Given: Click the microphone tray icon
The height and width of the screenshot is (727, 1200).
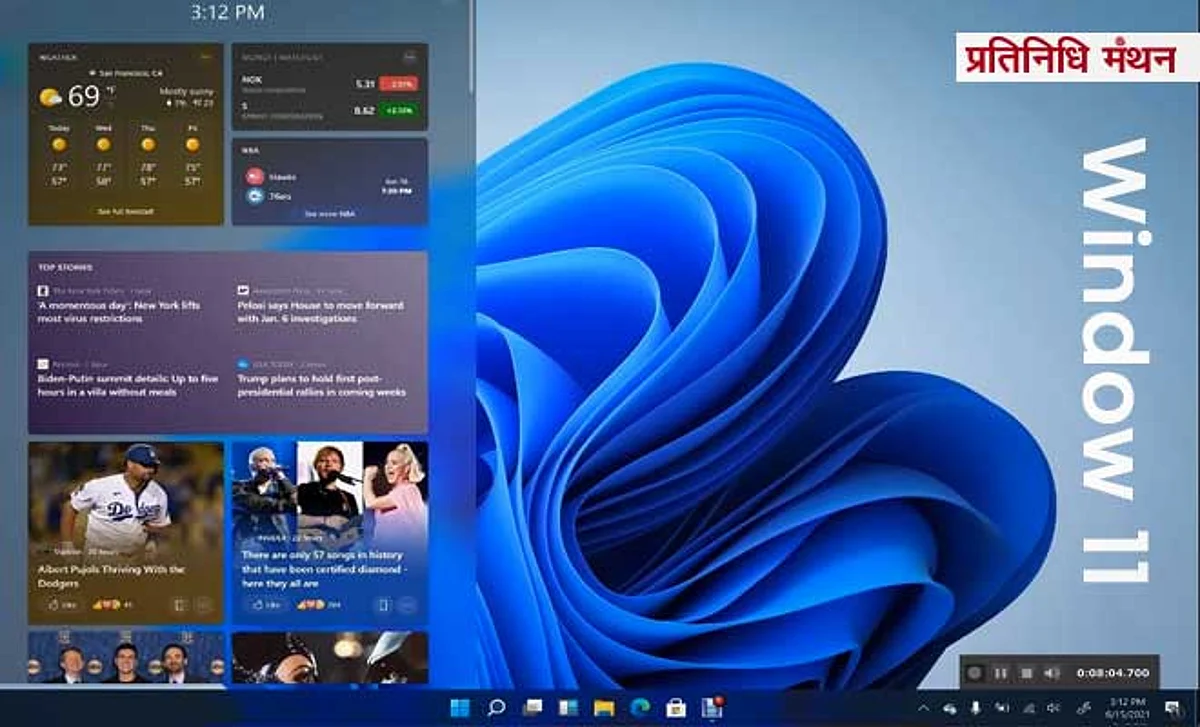Looking at the screenshot, I should (975, 708).
